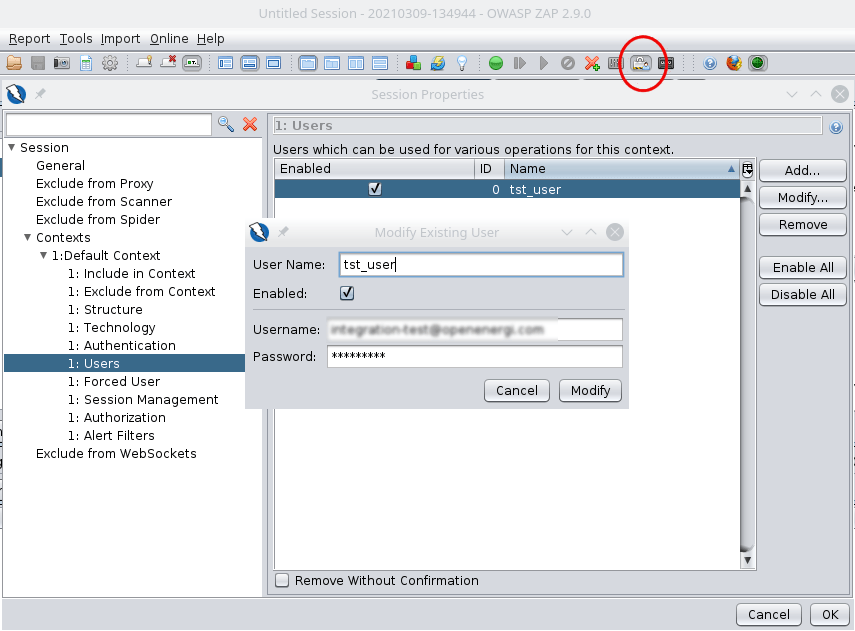Click the light bulb icon in toolbar
Viewport: 855px width, 631px height.
click(462, 63)
